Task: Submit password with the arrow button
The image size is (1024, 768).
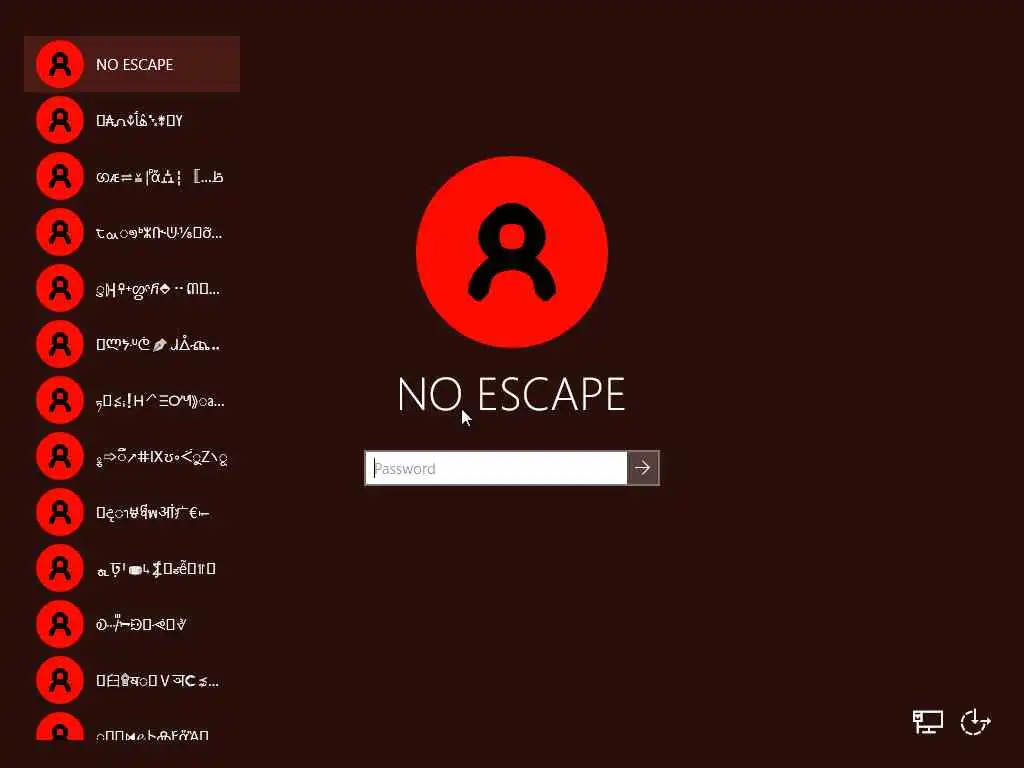Action: [x=643, y=468]
